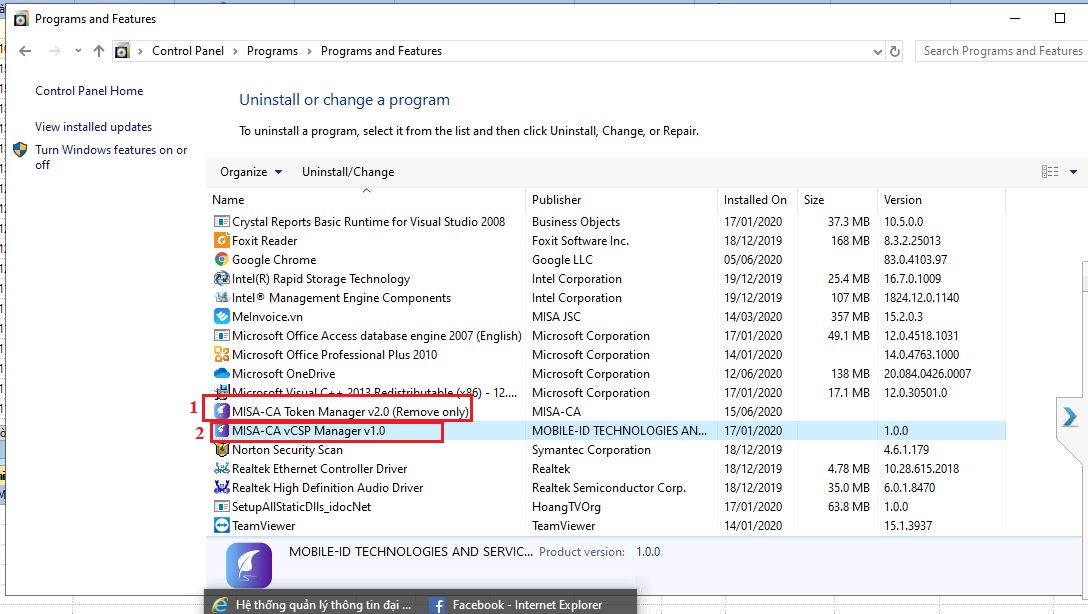Screen dimensions: 1088x614
Task: Click the Facebook icon in taskbar preview
Action: 437,605
